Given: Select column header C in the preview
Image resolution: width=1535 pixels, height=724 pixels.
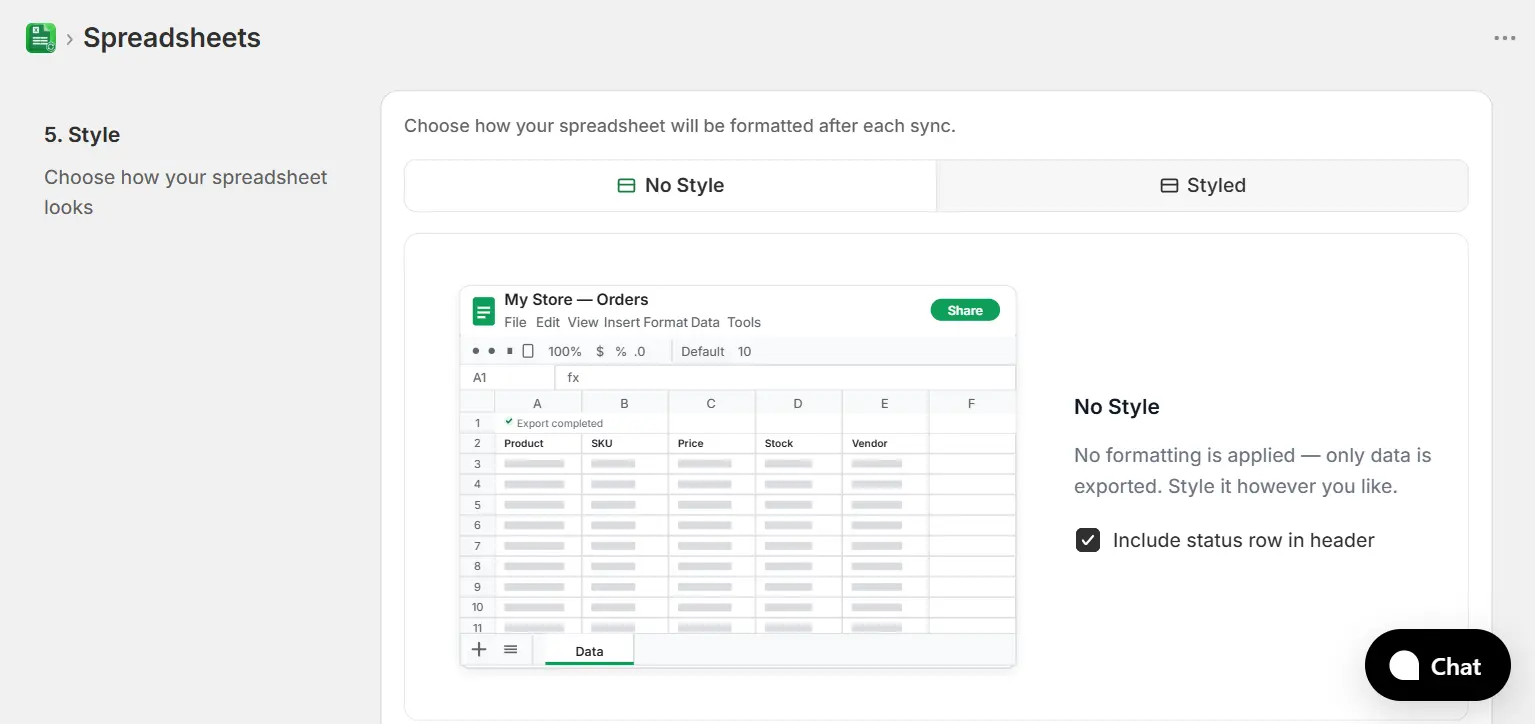Looking at the screenshot, I should coord(711,403).
